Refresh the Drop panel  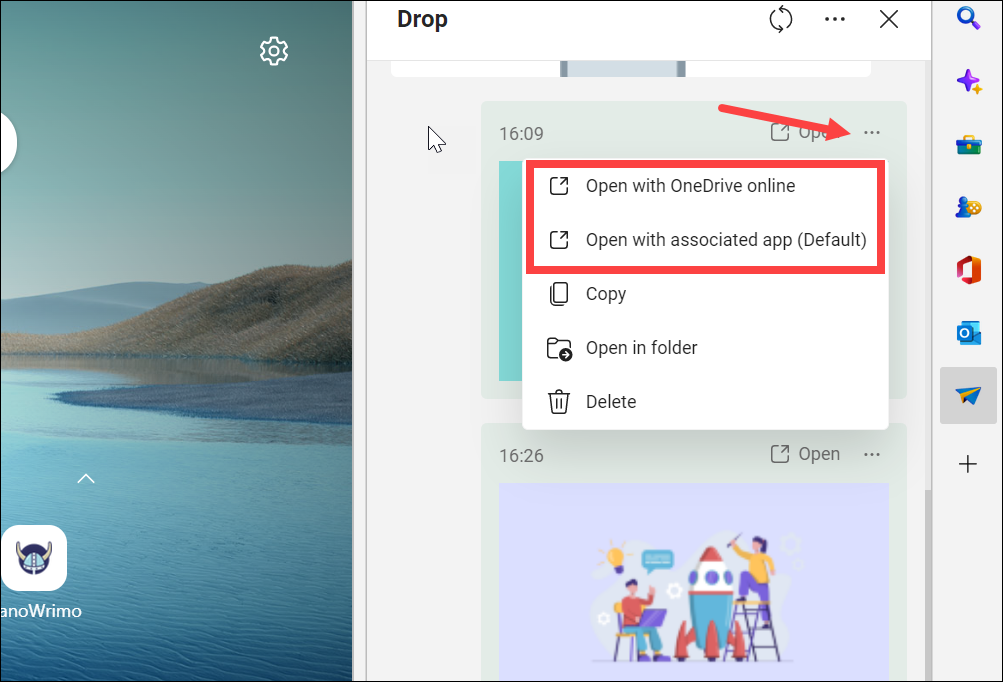click(780, 19)
